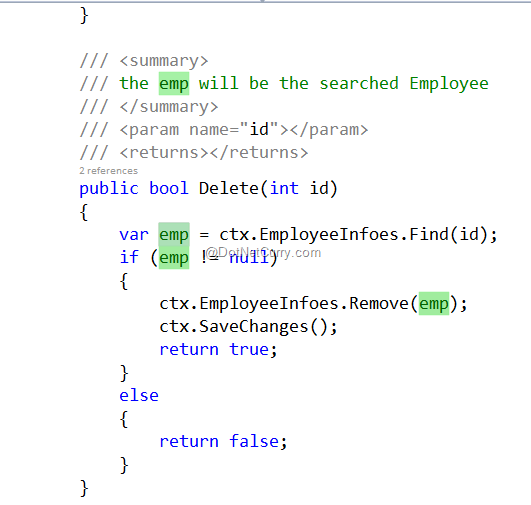Open the '2 references' CodeLens link
Image resolution: width=531 pixels, height=505 pixels.
109,171
